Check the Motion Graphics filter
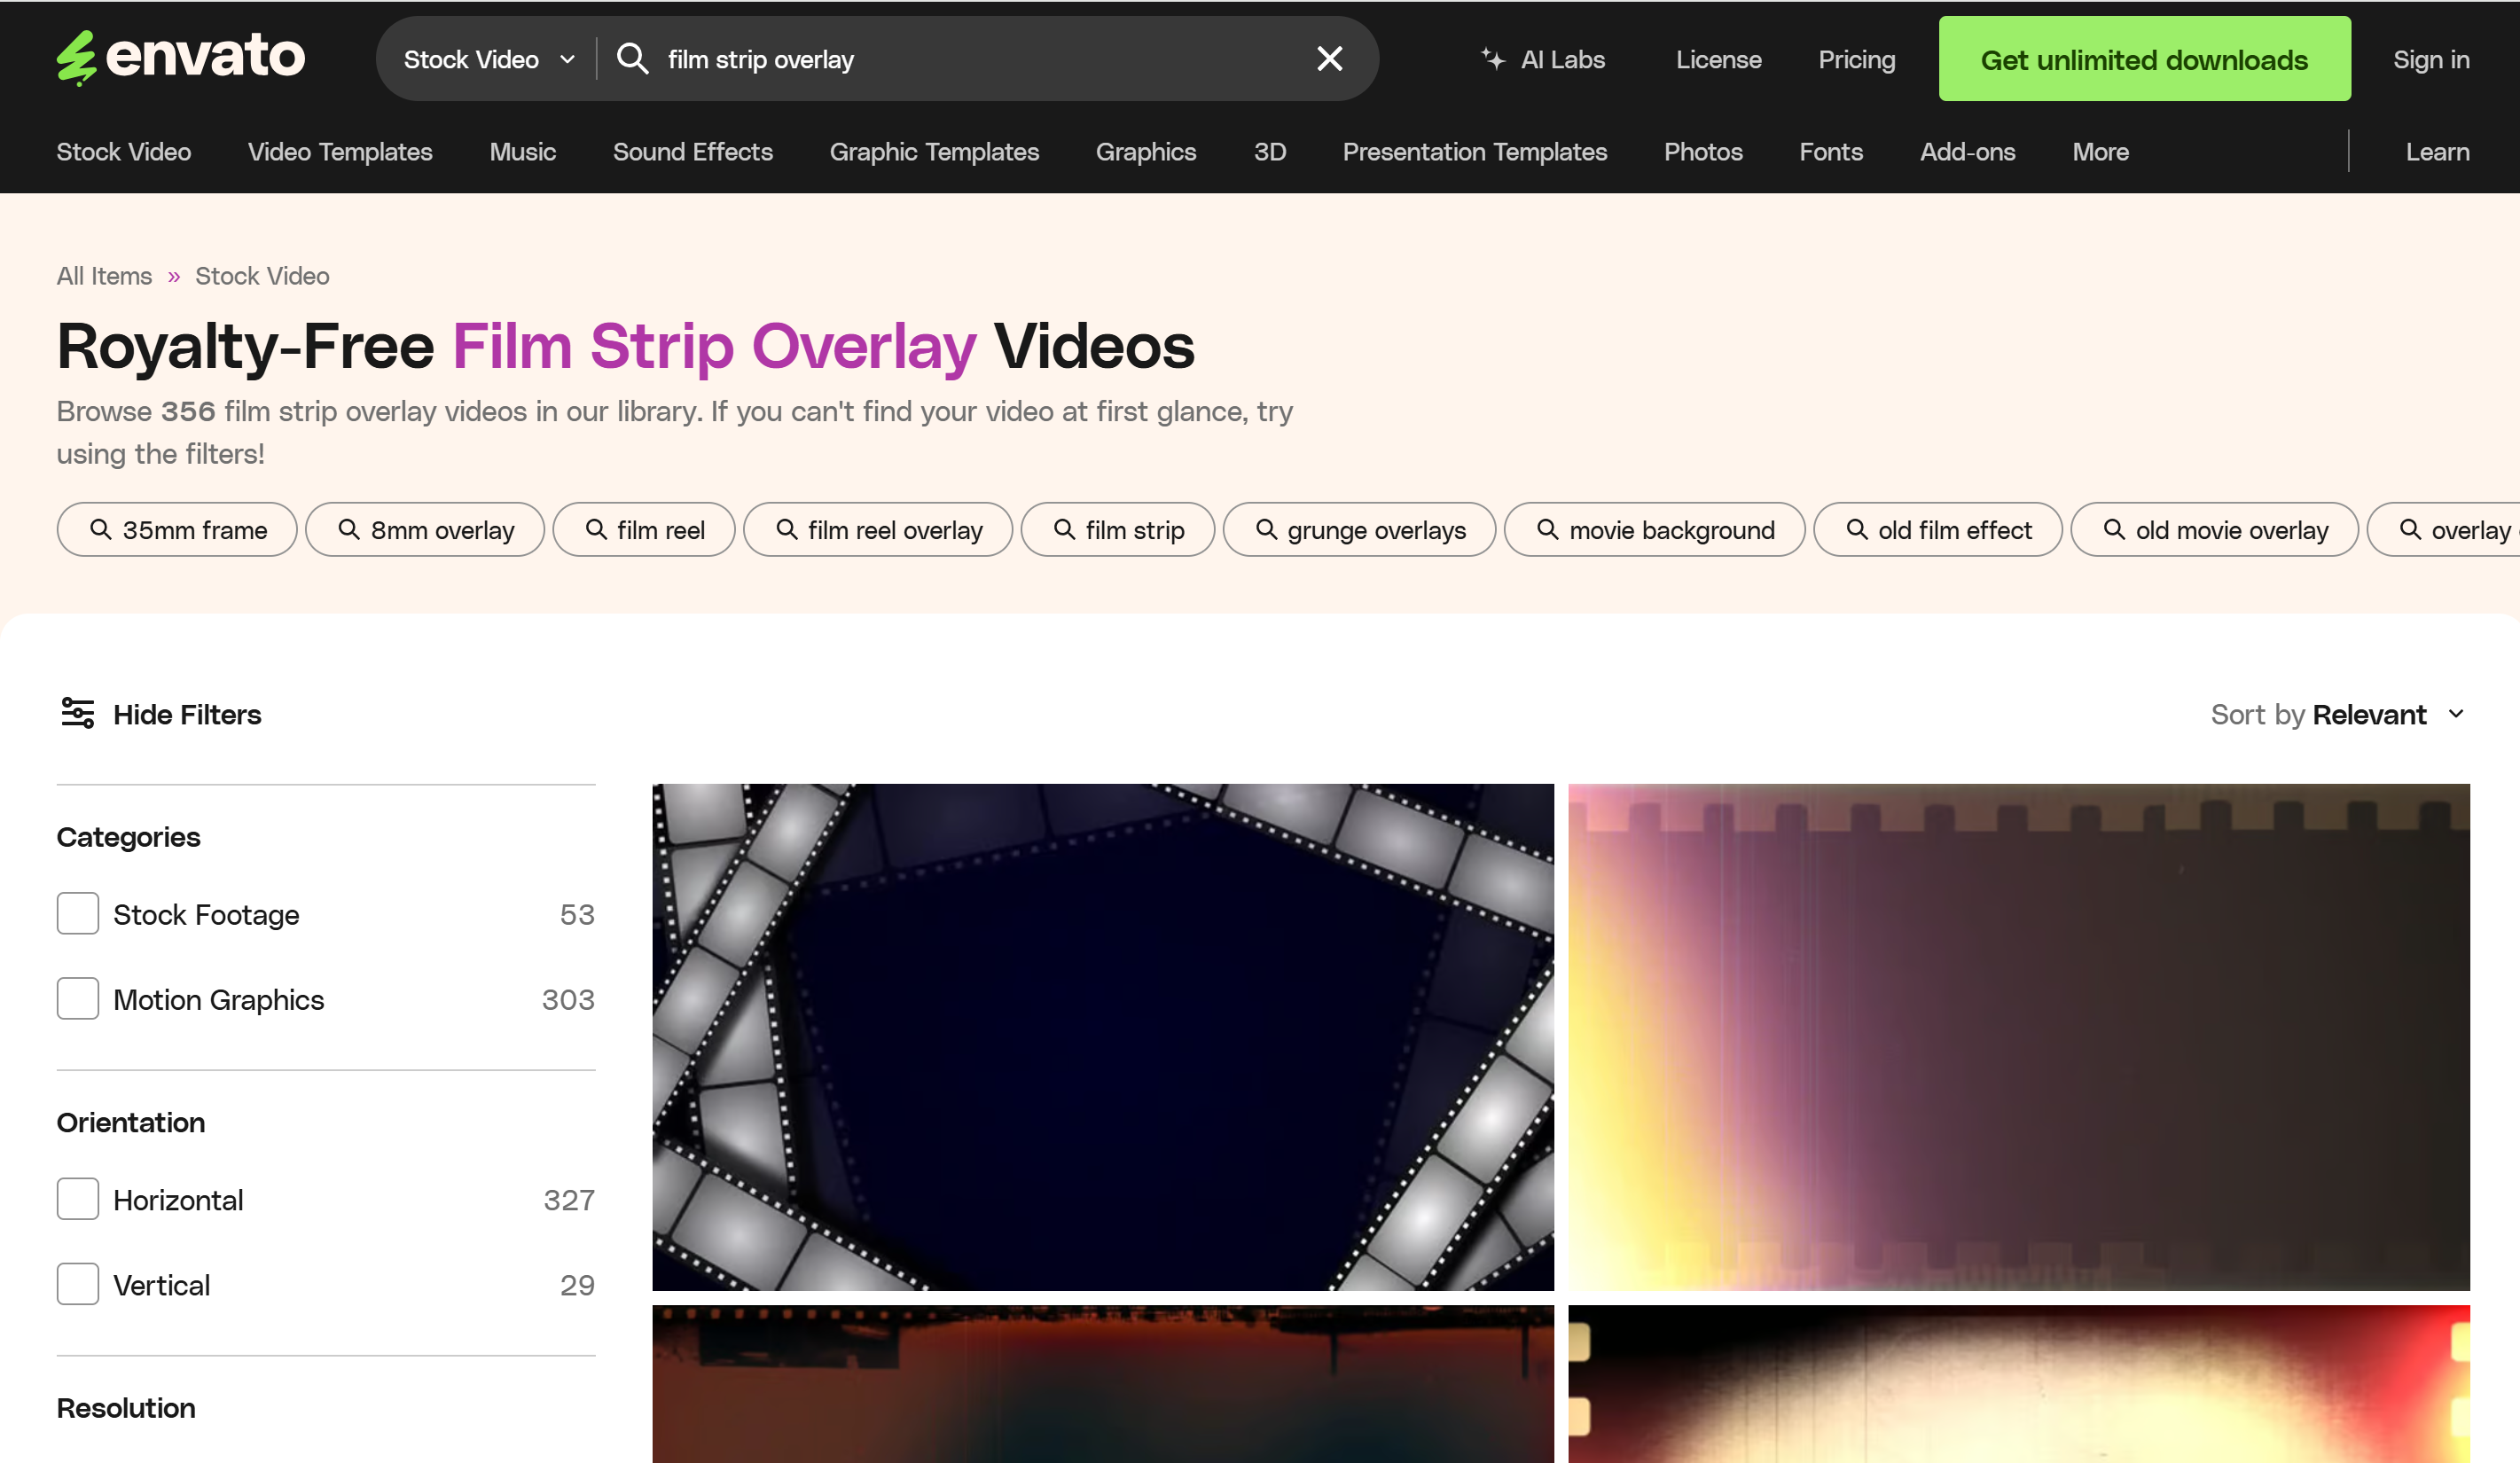The image size is (2520, 1463). (77, 998)
